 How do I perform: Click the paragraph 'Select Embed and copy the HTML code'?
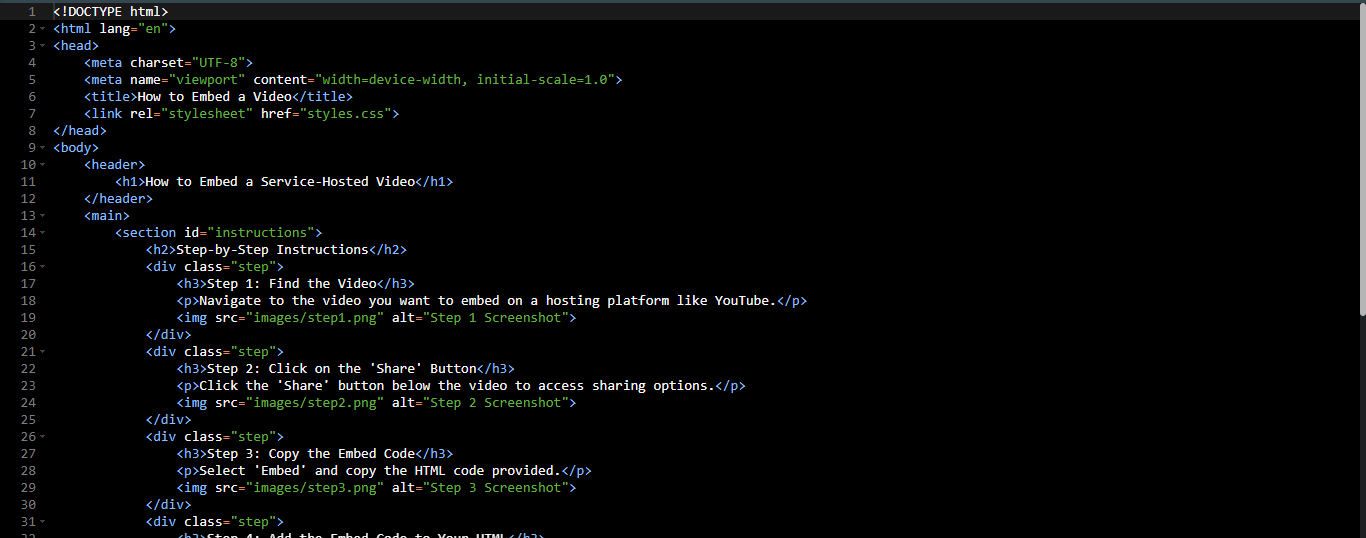tap(380, 471)
